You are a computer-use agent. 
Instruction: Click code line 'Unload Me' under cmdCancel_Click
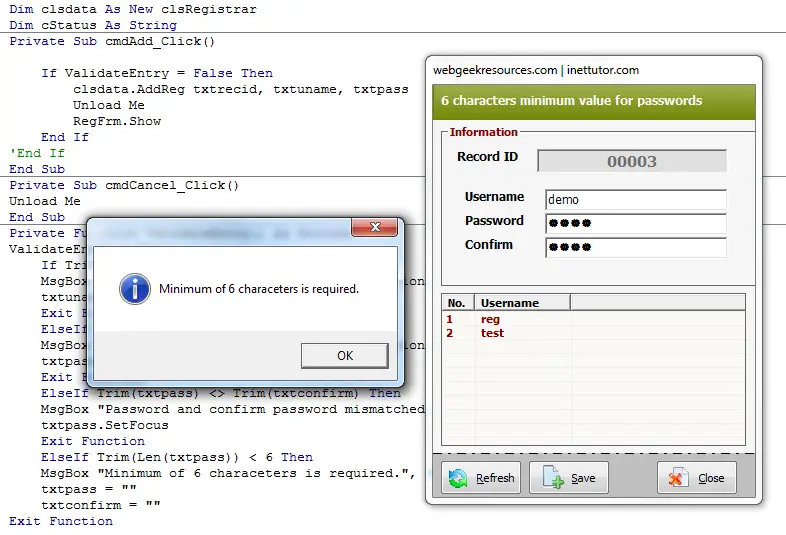pos(45,201)
